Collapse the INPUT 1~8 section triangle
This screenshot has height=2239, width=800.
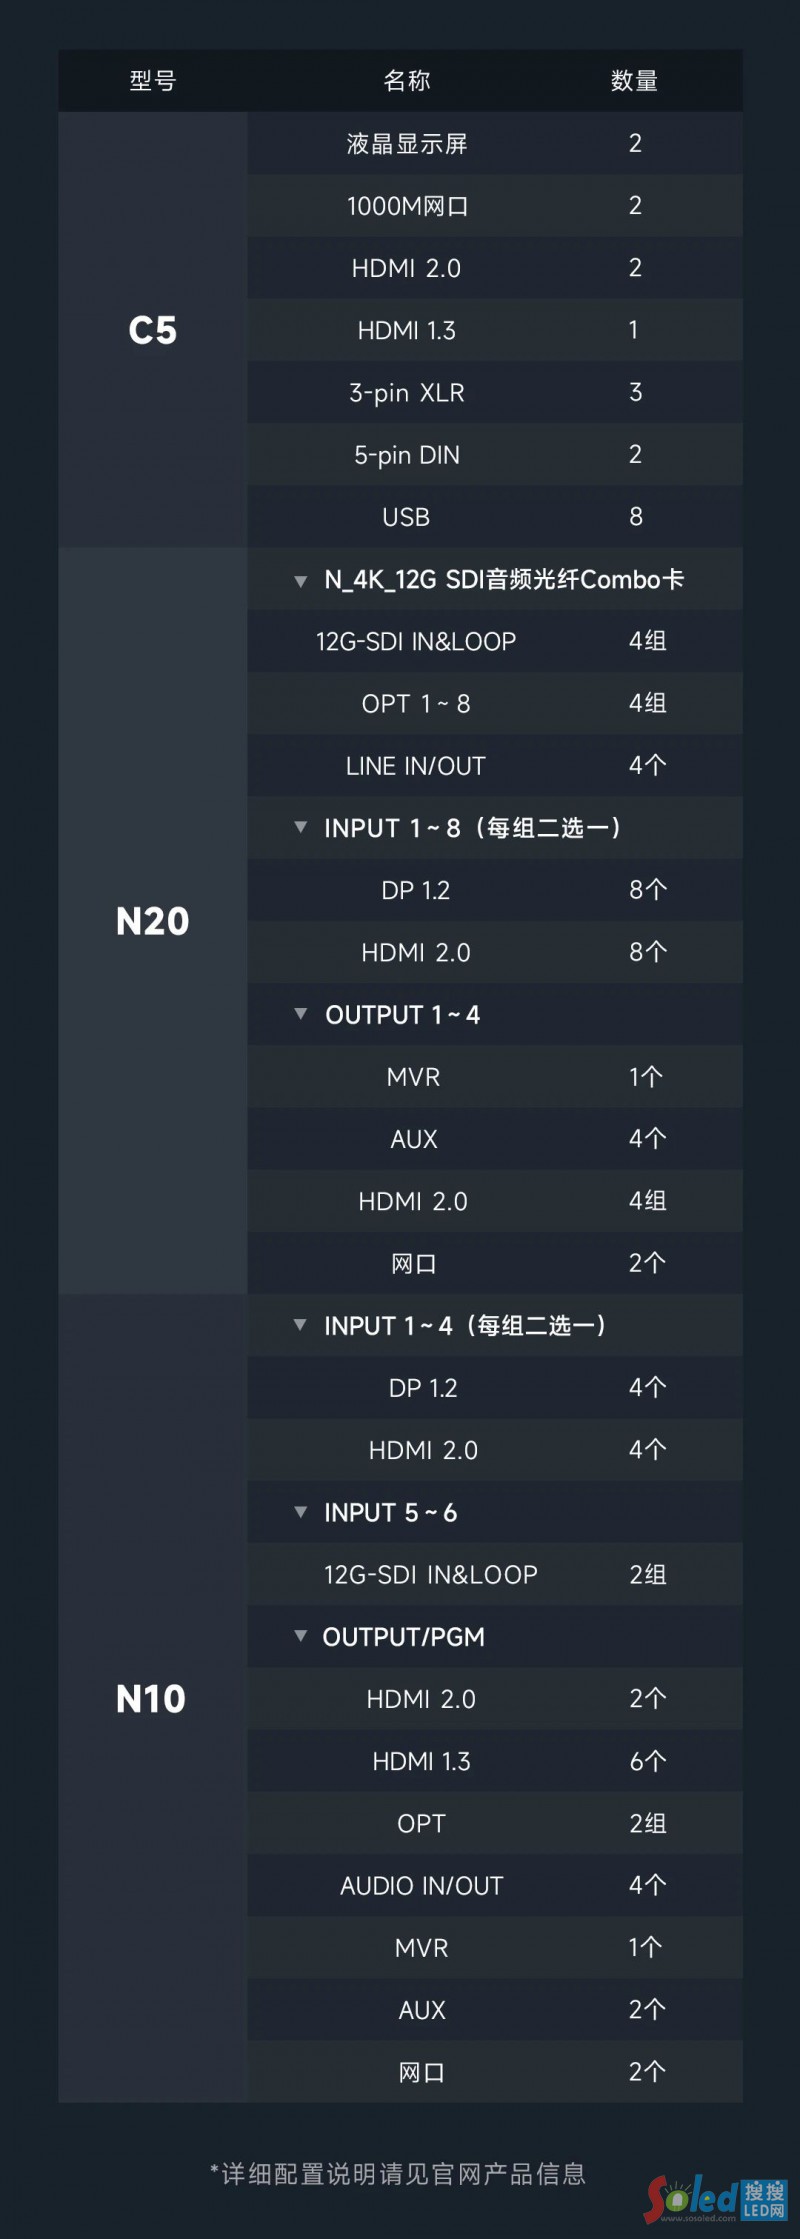[x=300, y=827]
